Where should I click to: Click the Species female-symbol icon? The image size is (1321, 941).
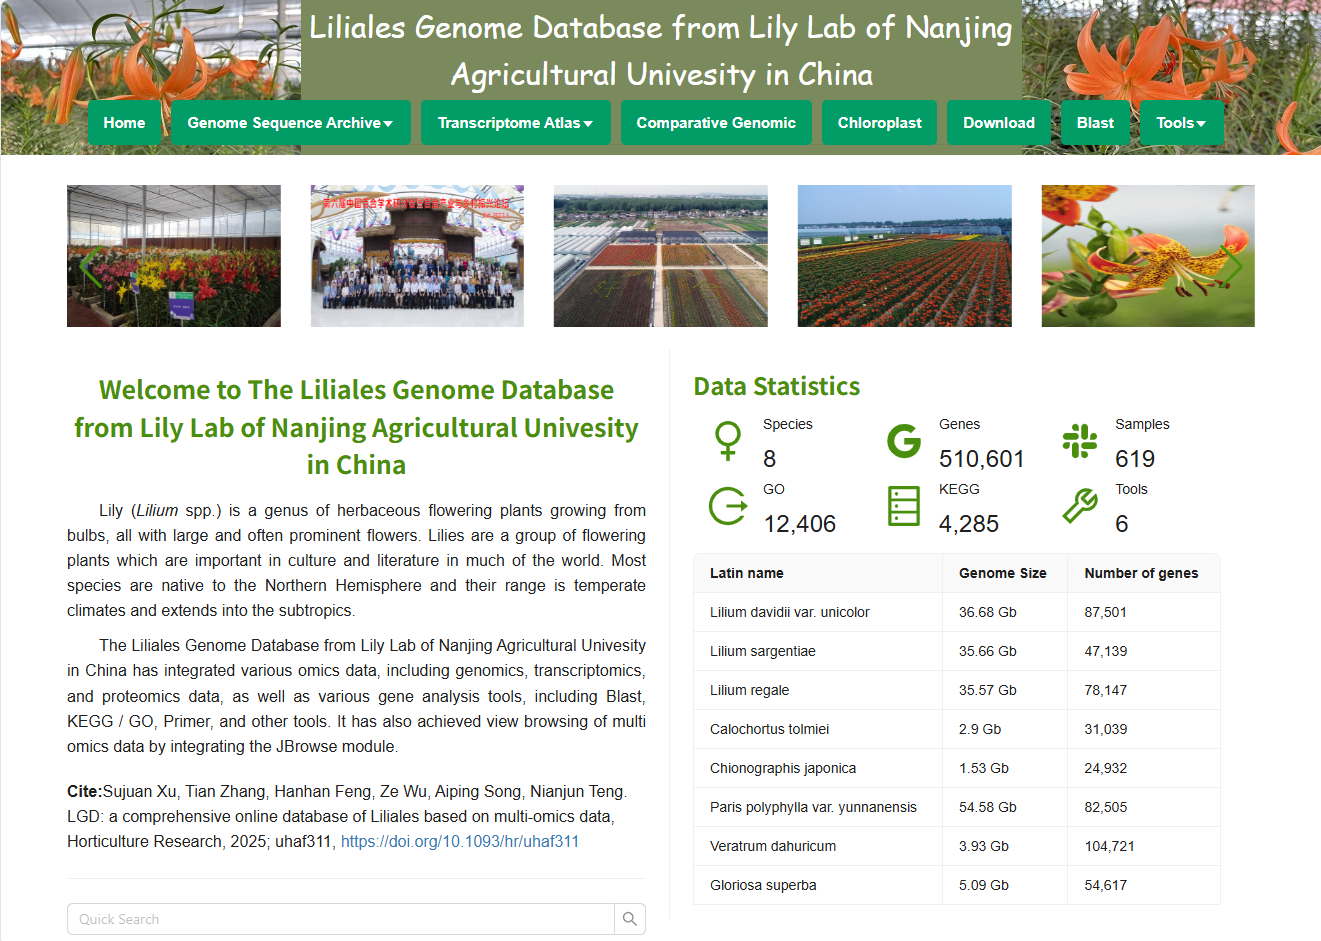pos(728,441)
